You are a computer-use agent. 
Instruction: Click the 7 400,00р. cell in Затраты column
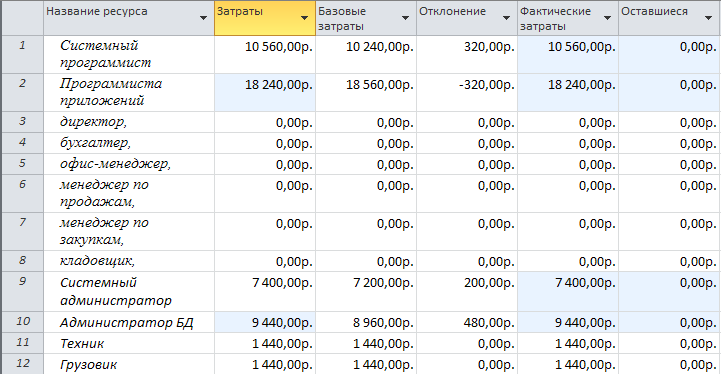265,291
